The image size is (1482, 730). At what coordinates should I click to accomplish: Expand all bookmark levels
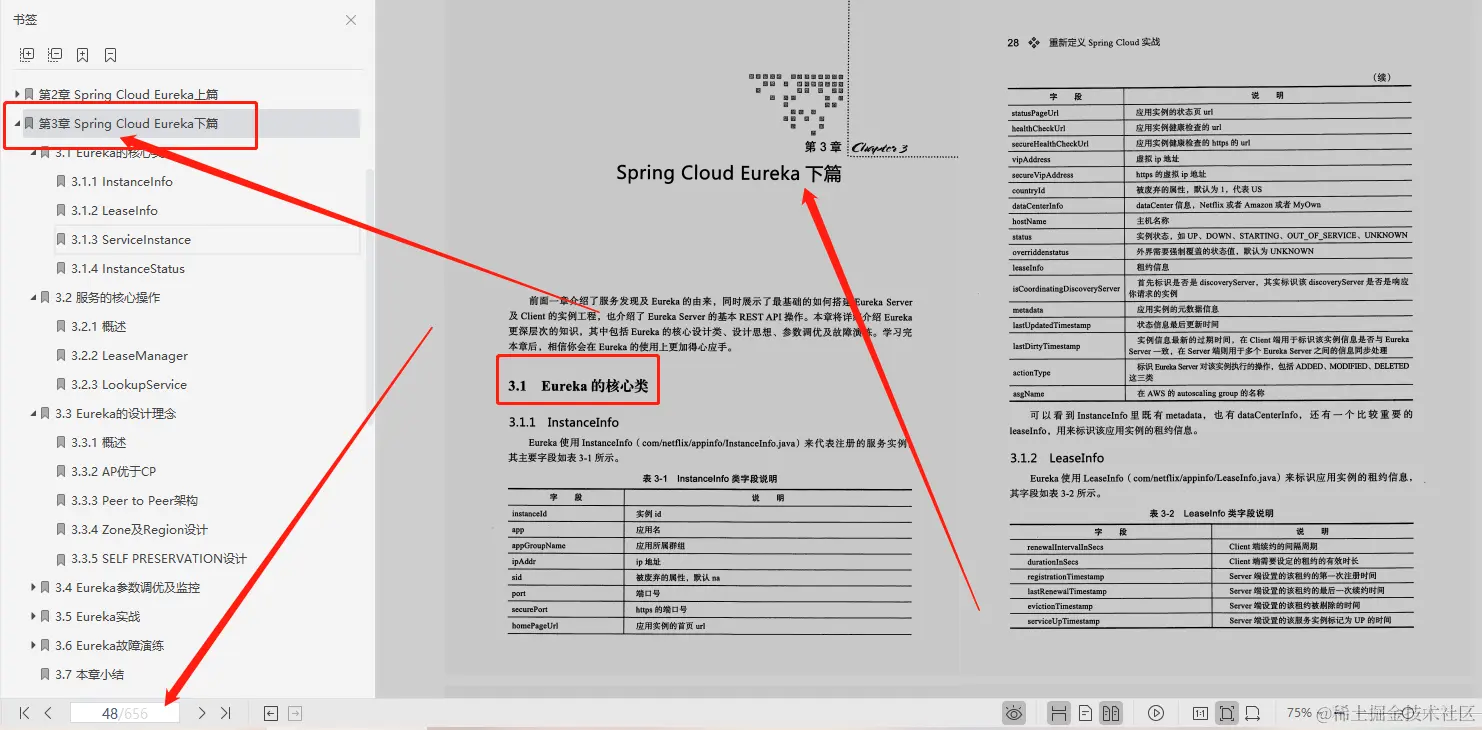tap(26, 54)
